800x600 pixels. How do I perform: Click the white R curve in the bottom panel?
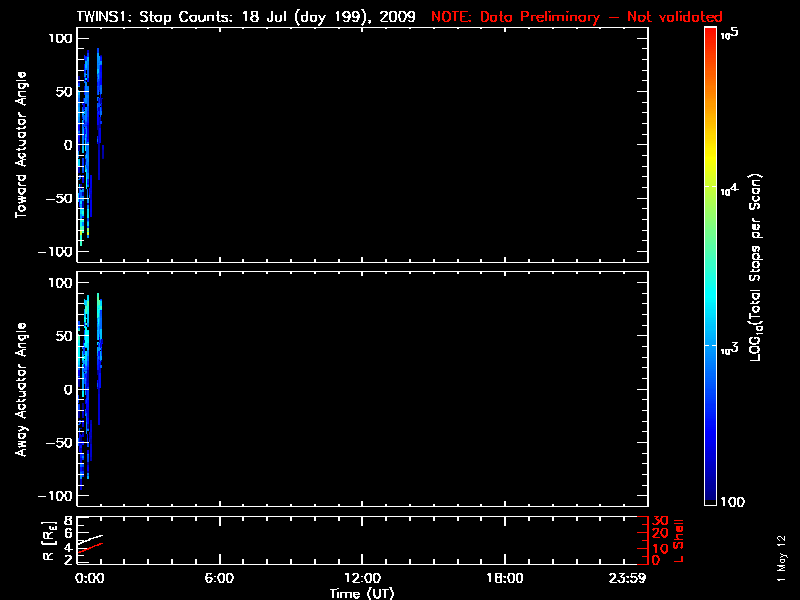(x=90, y=539)
